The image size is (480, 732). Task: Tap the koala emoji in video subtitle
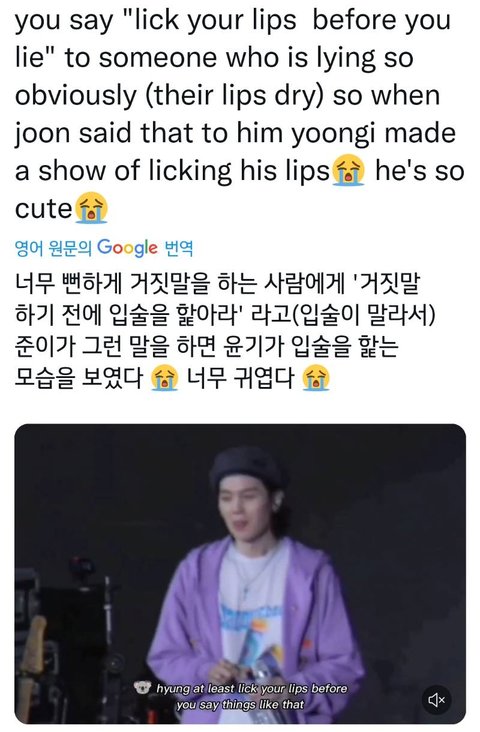143,687
